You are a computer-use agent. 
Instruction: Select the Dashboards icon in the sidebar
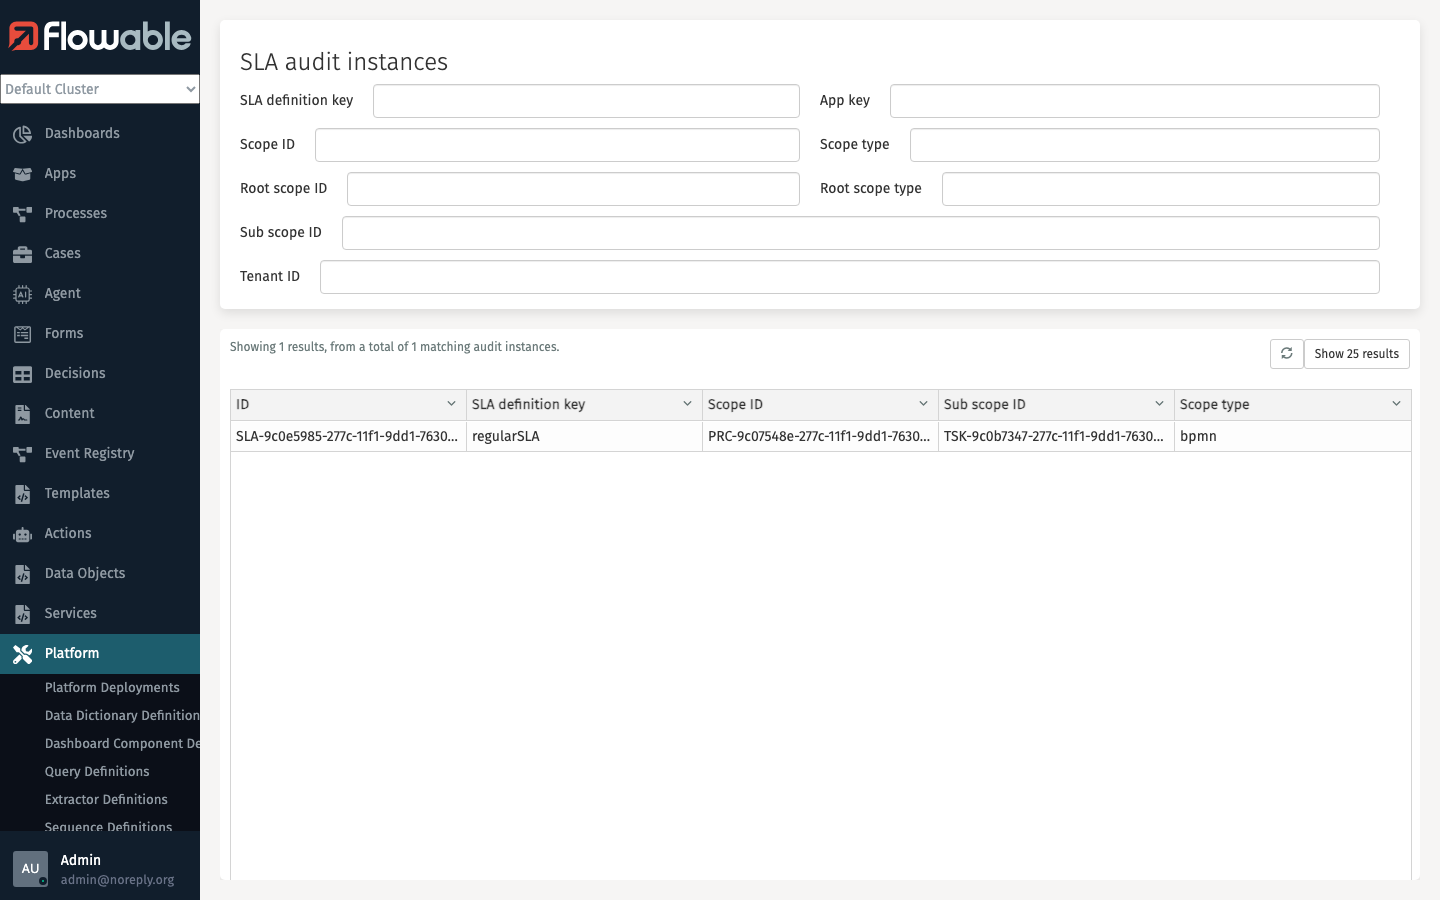pos(22,133)
